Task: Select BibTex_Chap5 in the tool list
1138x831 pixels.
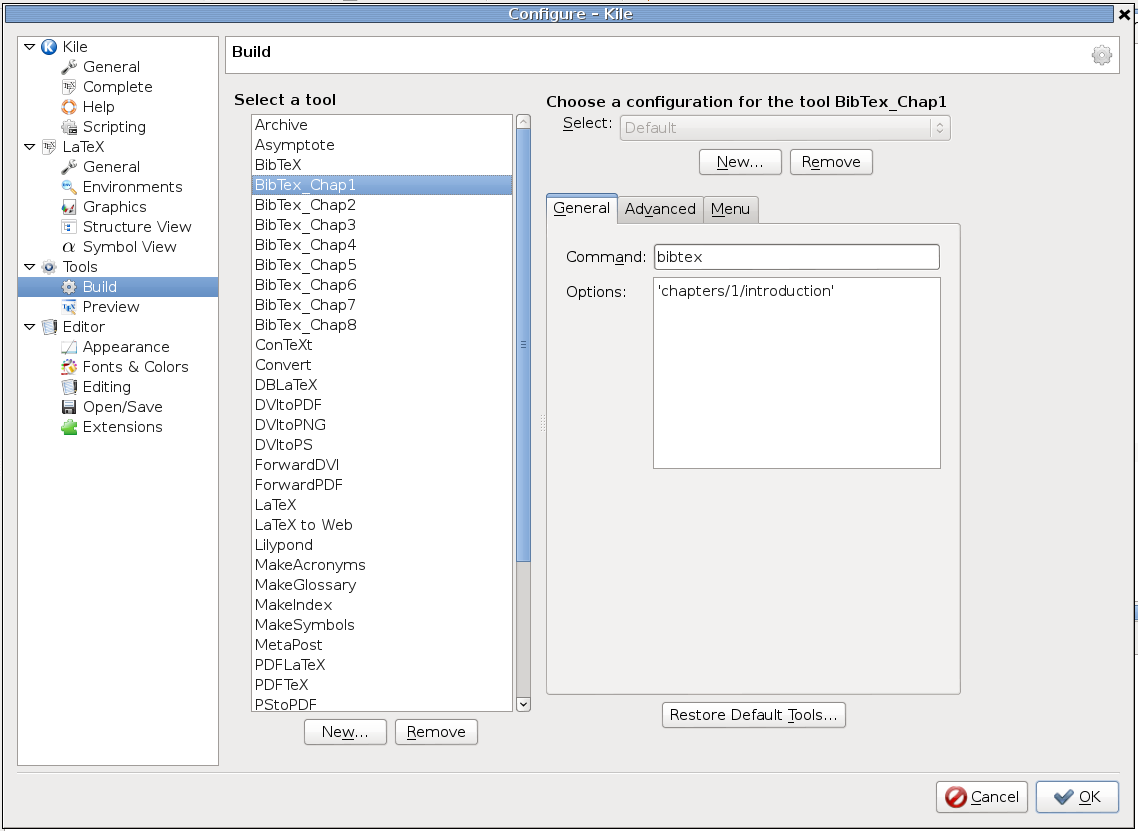Action: (x=382, y=265)
